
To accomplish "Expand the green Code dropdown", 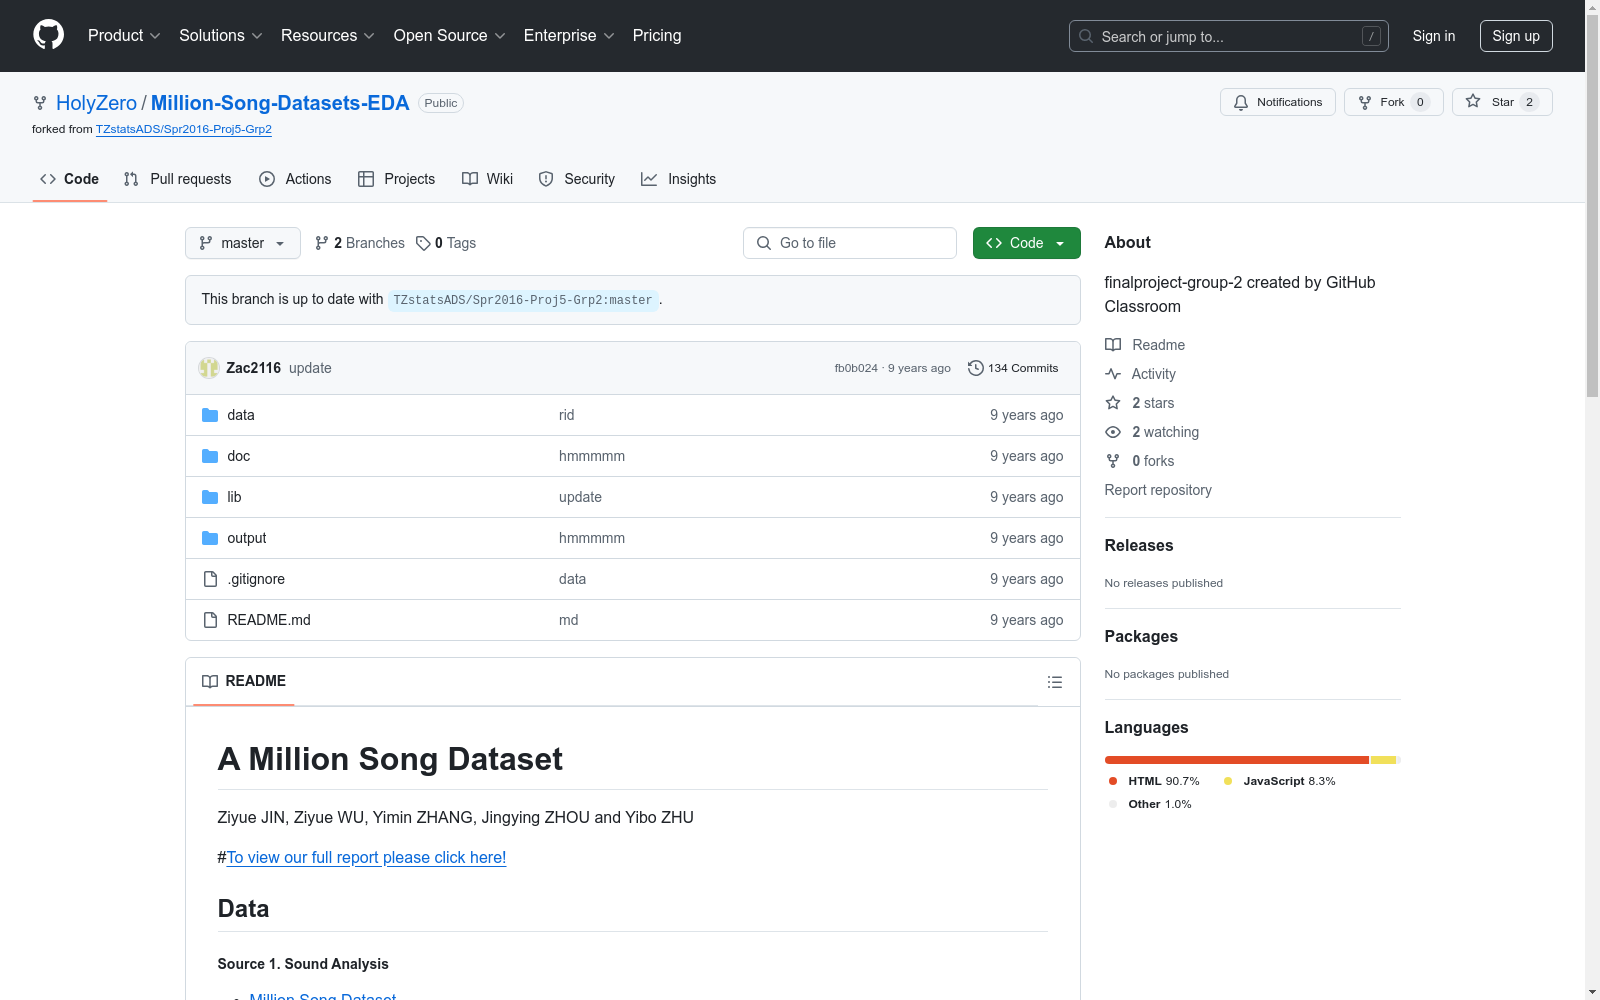I will [1026, 243].
